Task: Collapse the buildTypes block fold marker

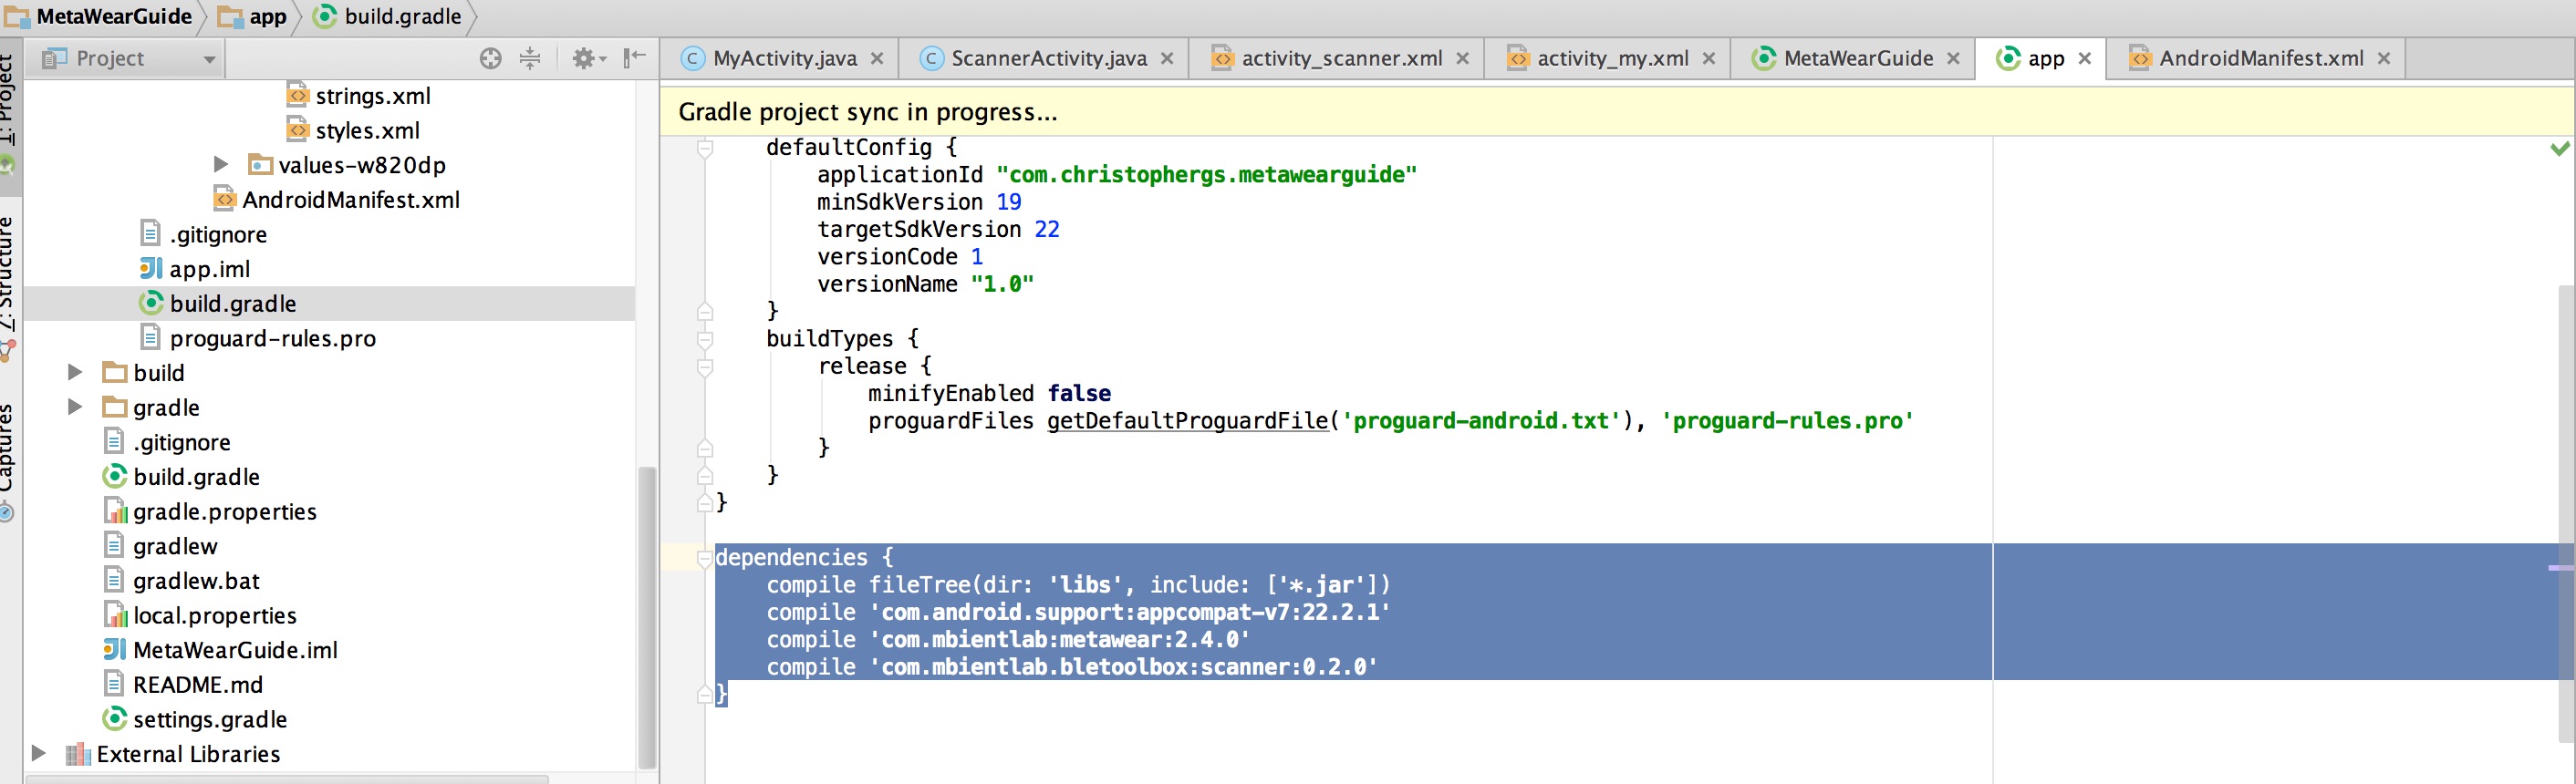Action: [705, 339]
